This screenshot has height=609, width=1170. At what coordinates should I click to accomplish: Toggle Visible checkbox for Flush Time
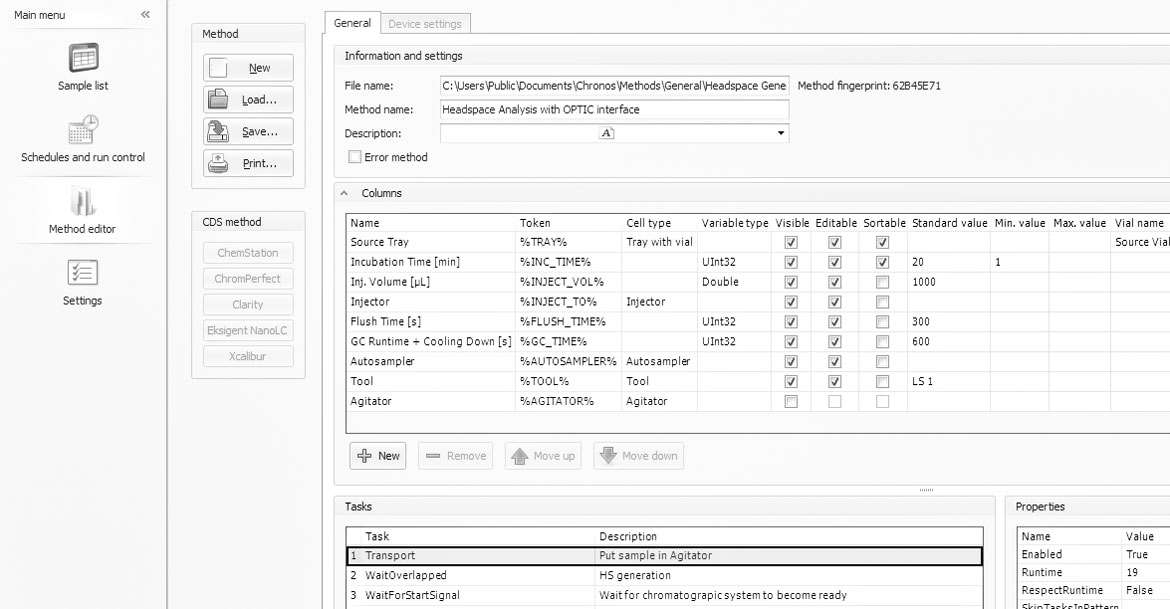(791, 322)
